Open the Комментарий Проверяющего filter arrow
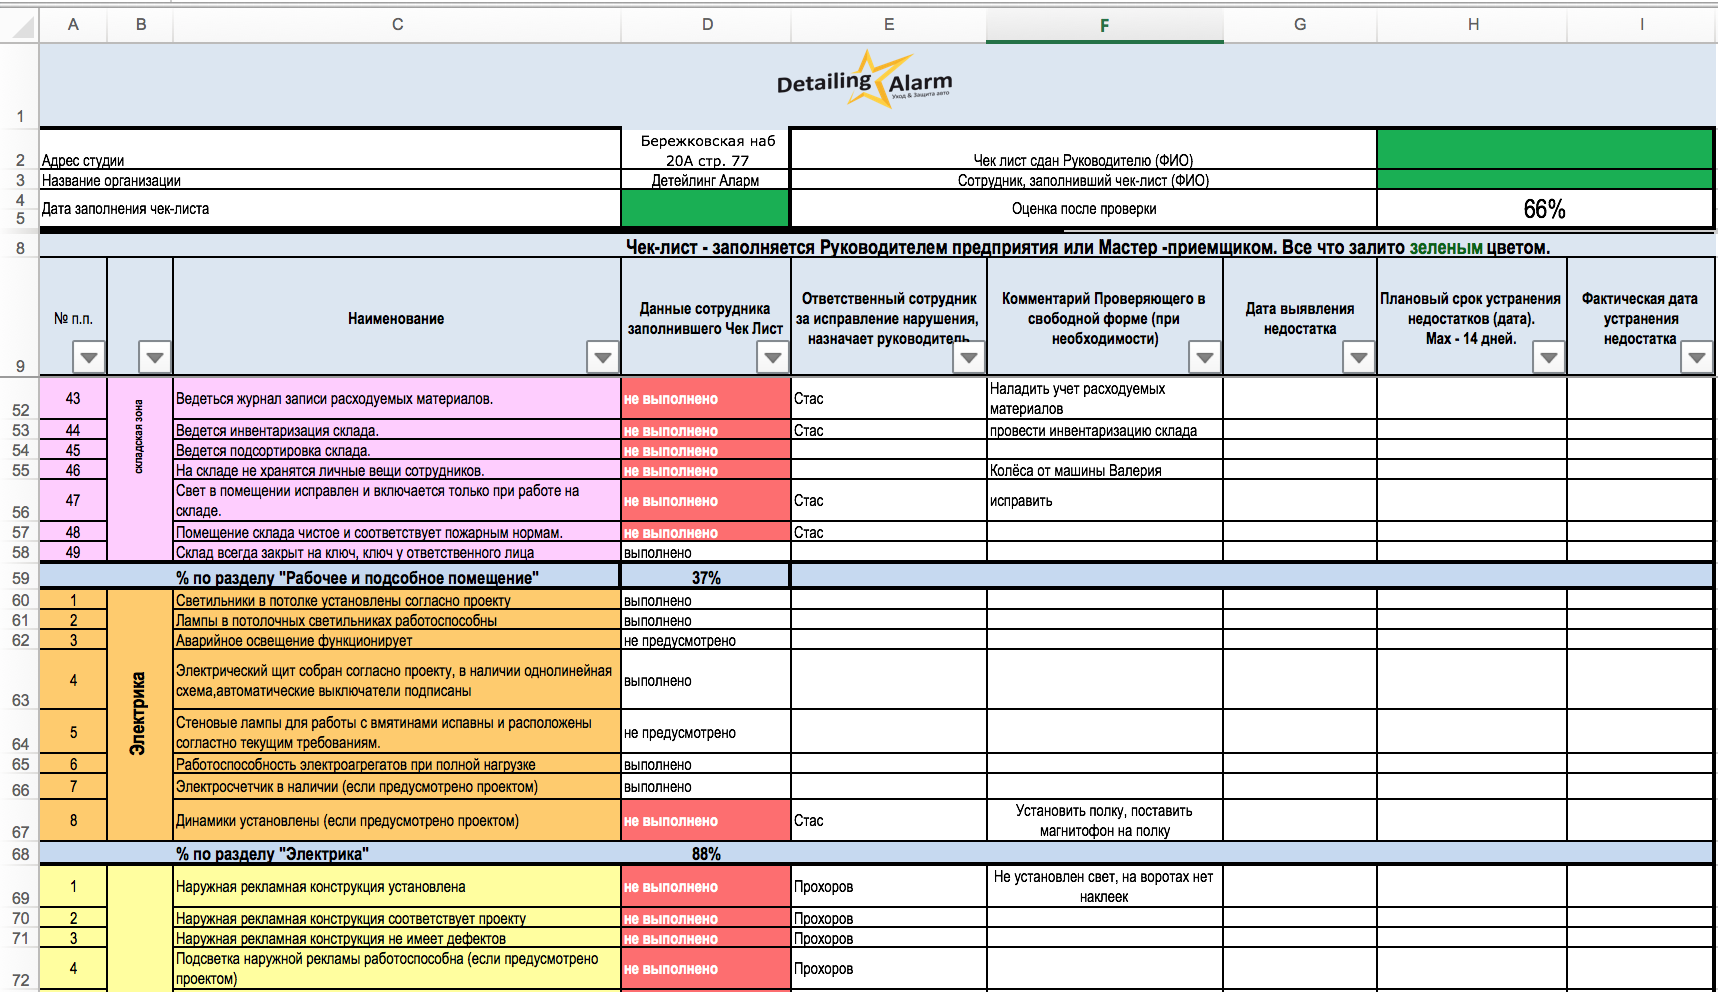This screenshot has width=1718, height=992. click(1204, 357)
